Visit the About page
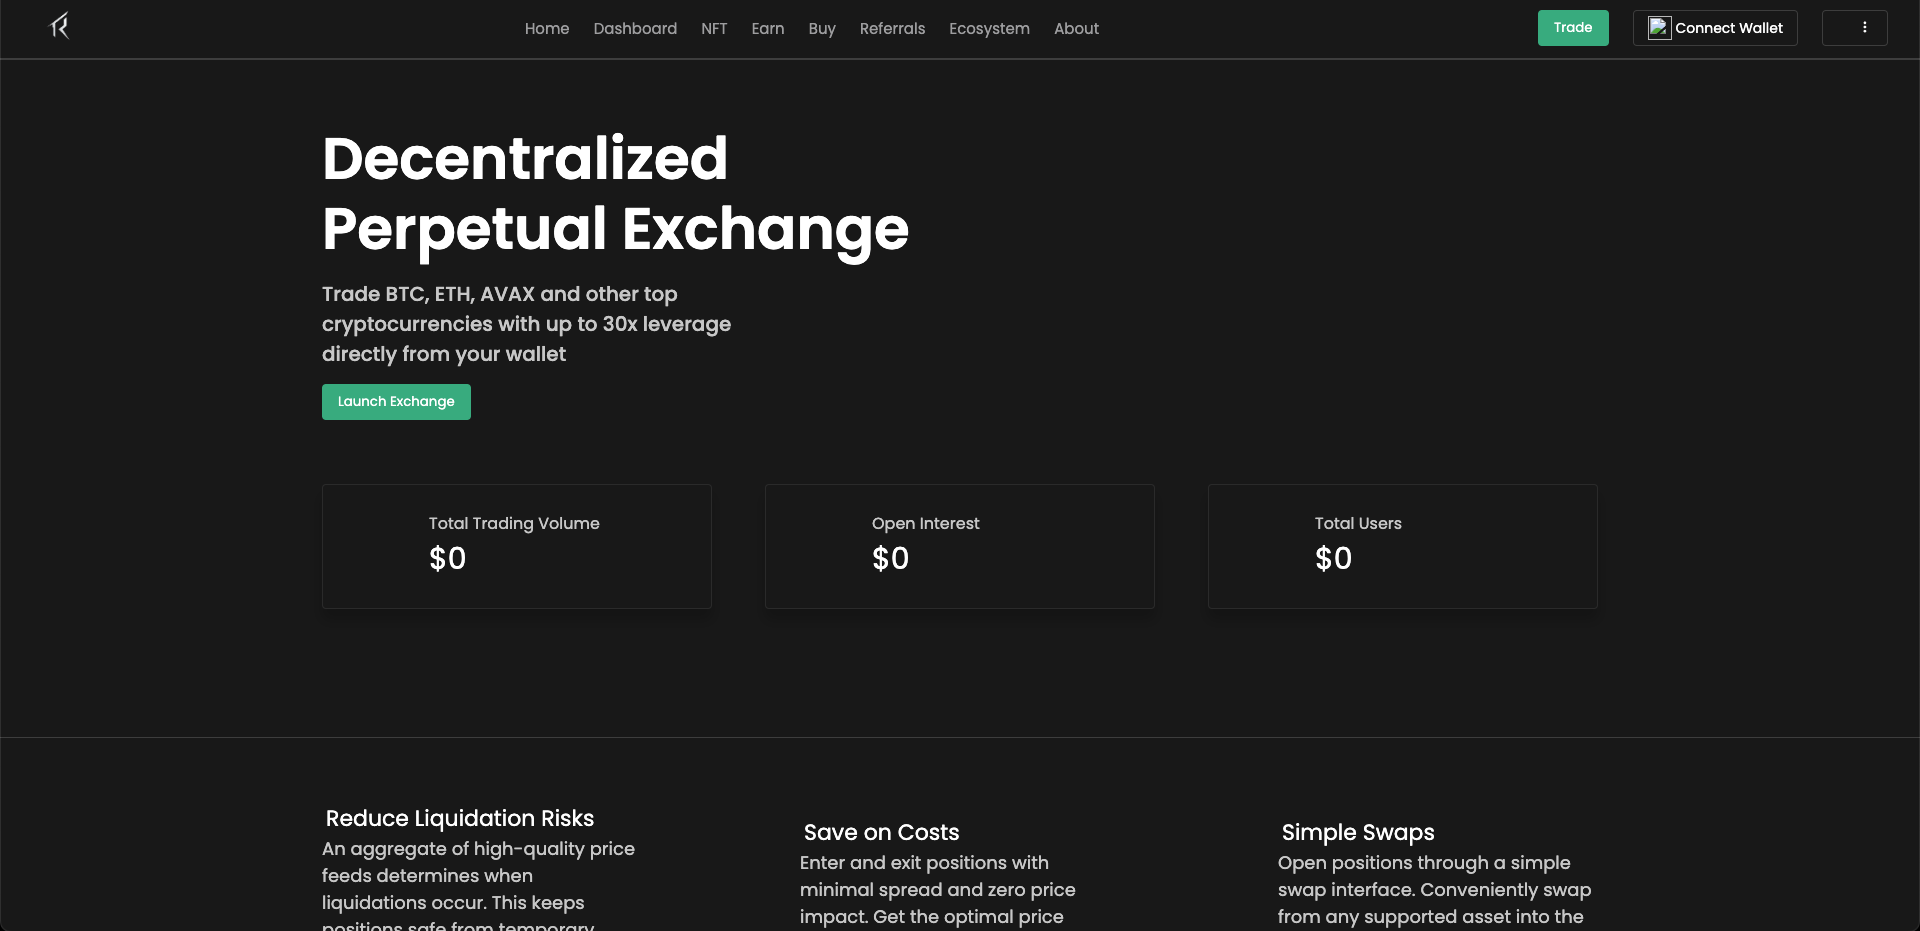Image resolution: width=1920 pixels, height=931 pixels. click(x=1076, y=29)
